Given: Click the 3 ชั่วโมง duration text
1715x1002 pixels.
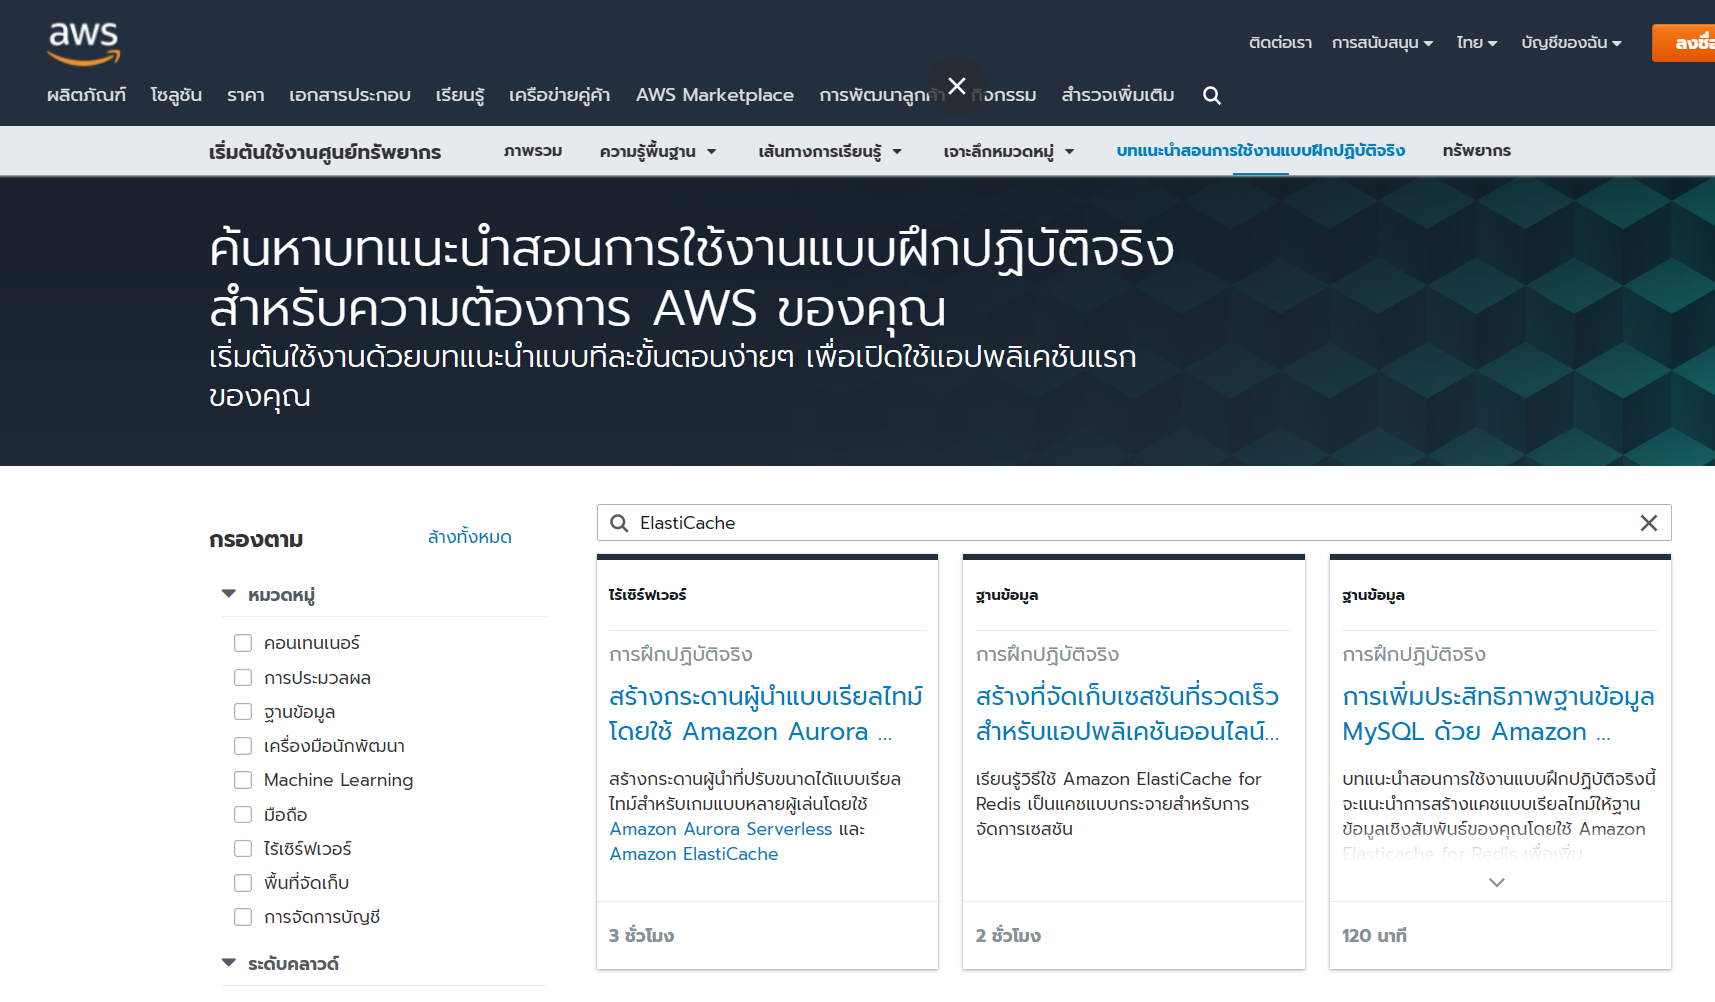Looking at the screenshot, I should point(642,936).
